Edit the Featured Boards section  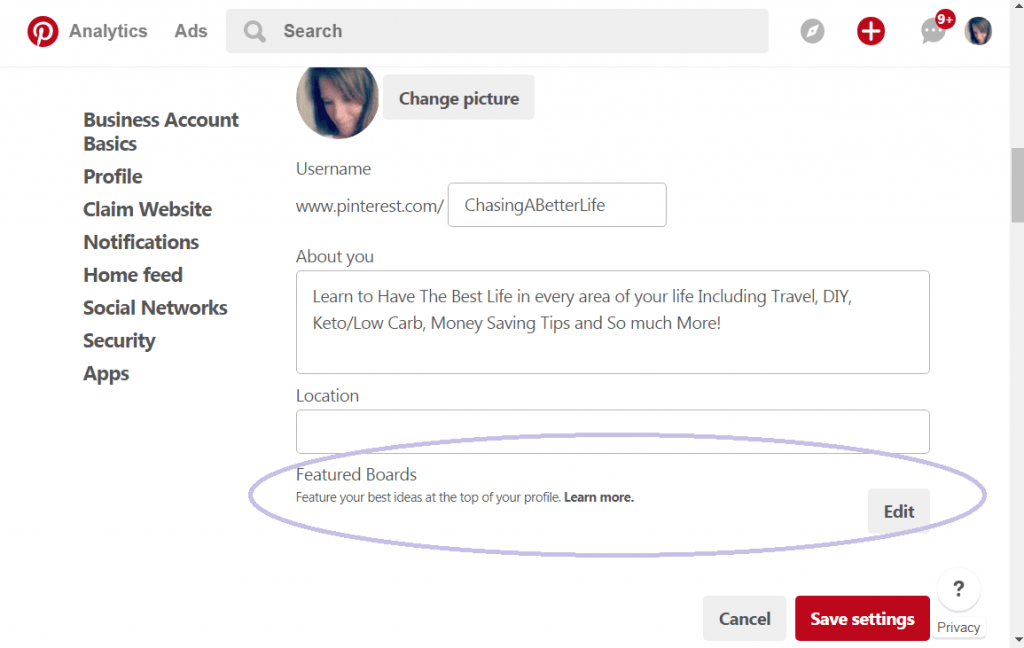[898, 511]
